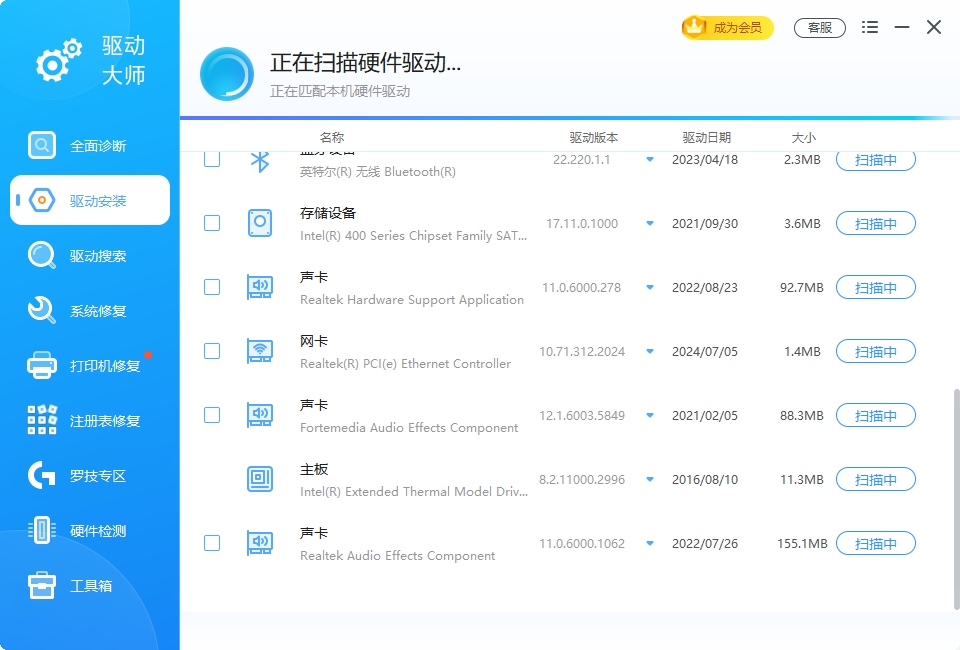Expand version dropdown for 8.2.11000.2996

pyautogui.click(x=650, y=479)
